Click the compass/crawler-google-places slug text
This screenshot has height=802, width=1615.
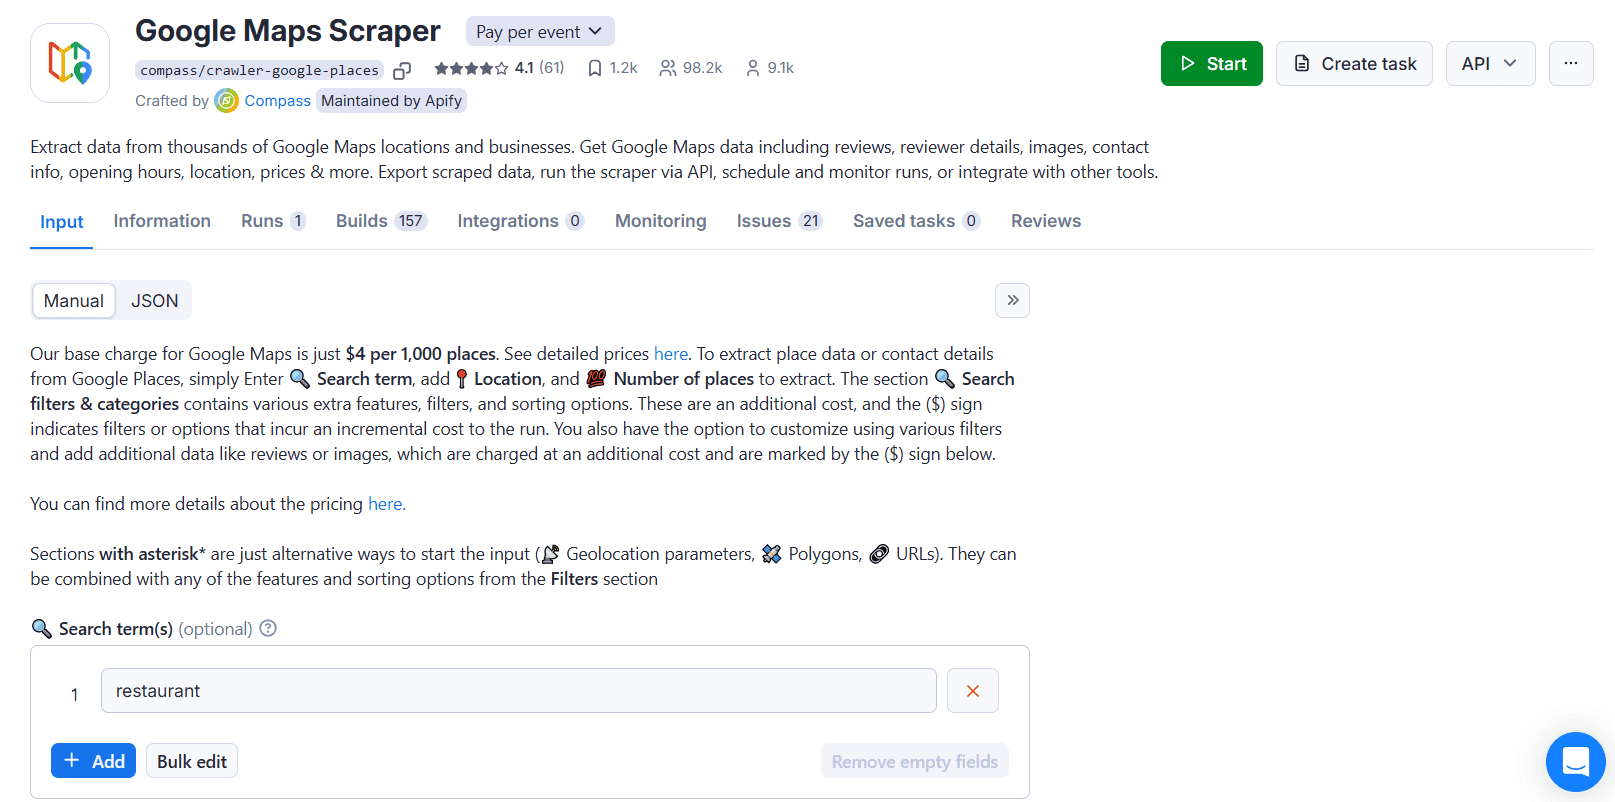[x=260, y=70]
